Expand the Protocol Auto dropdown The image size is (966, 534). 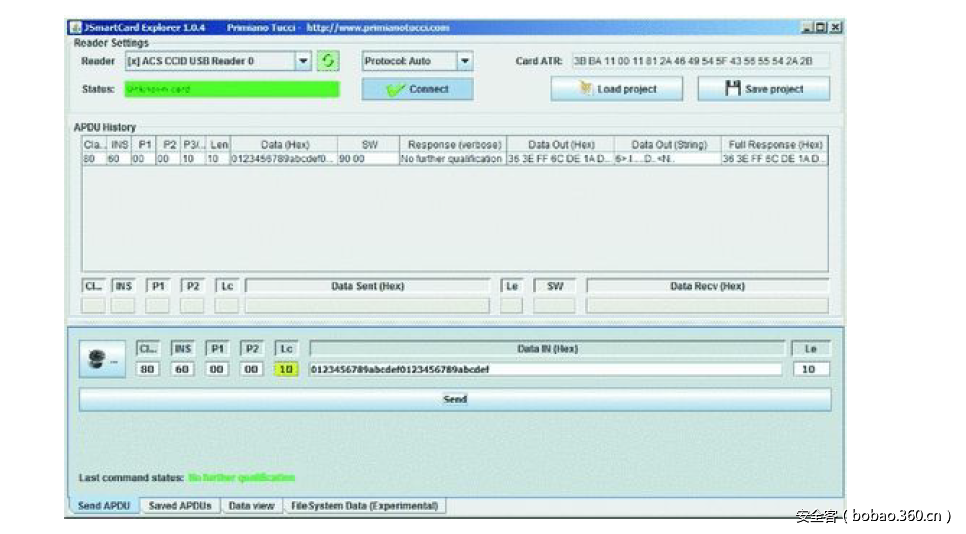click(464, 62)
